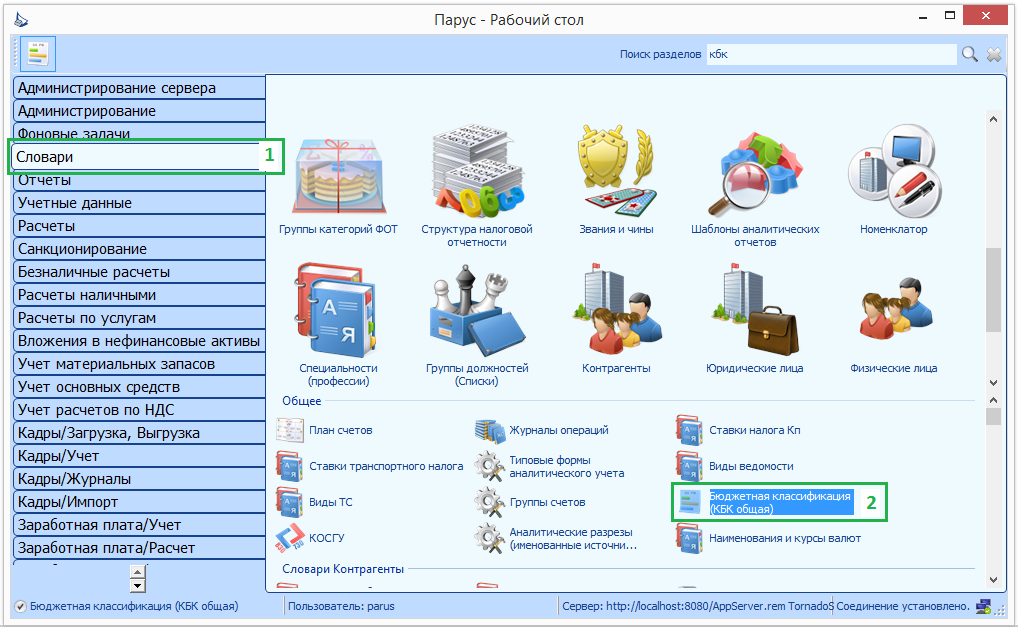This screenshot has height=627, width=1018.
Task: Click the search magnifier icon
Action: [x=969, y=55]
